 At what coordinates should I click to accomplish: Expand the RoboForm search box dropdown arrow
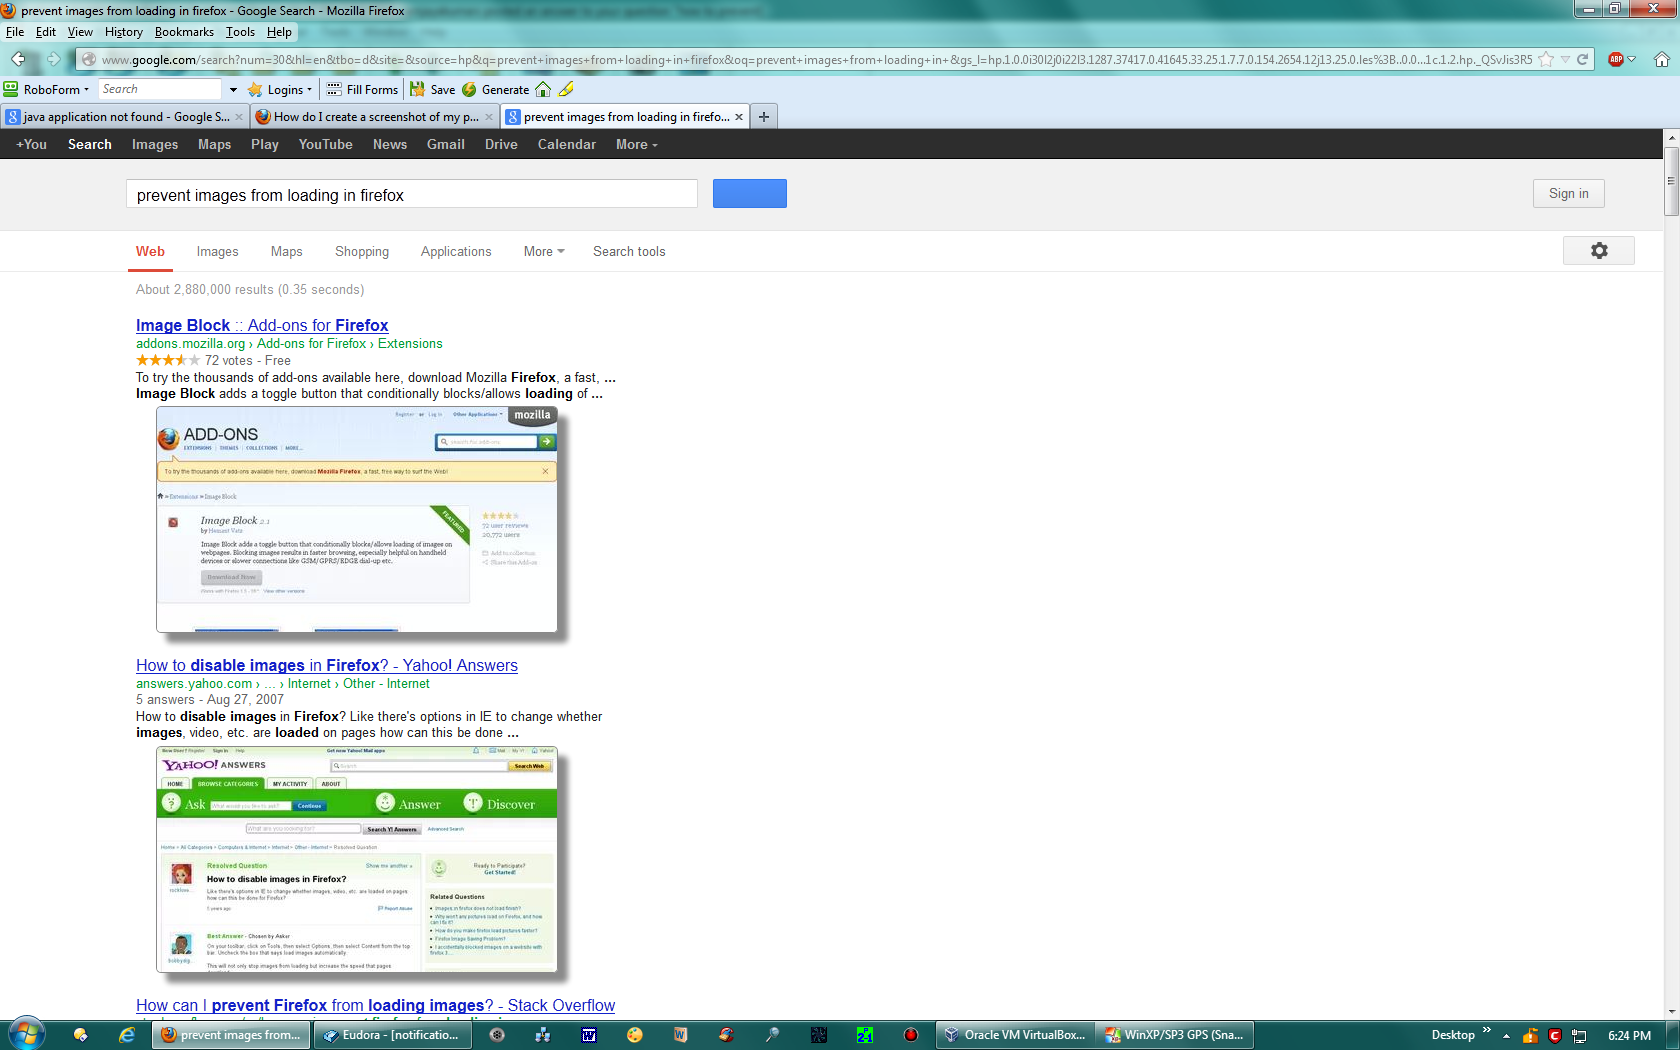[233, 90]
